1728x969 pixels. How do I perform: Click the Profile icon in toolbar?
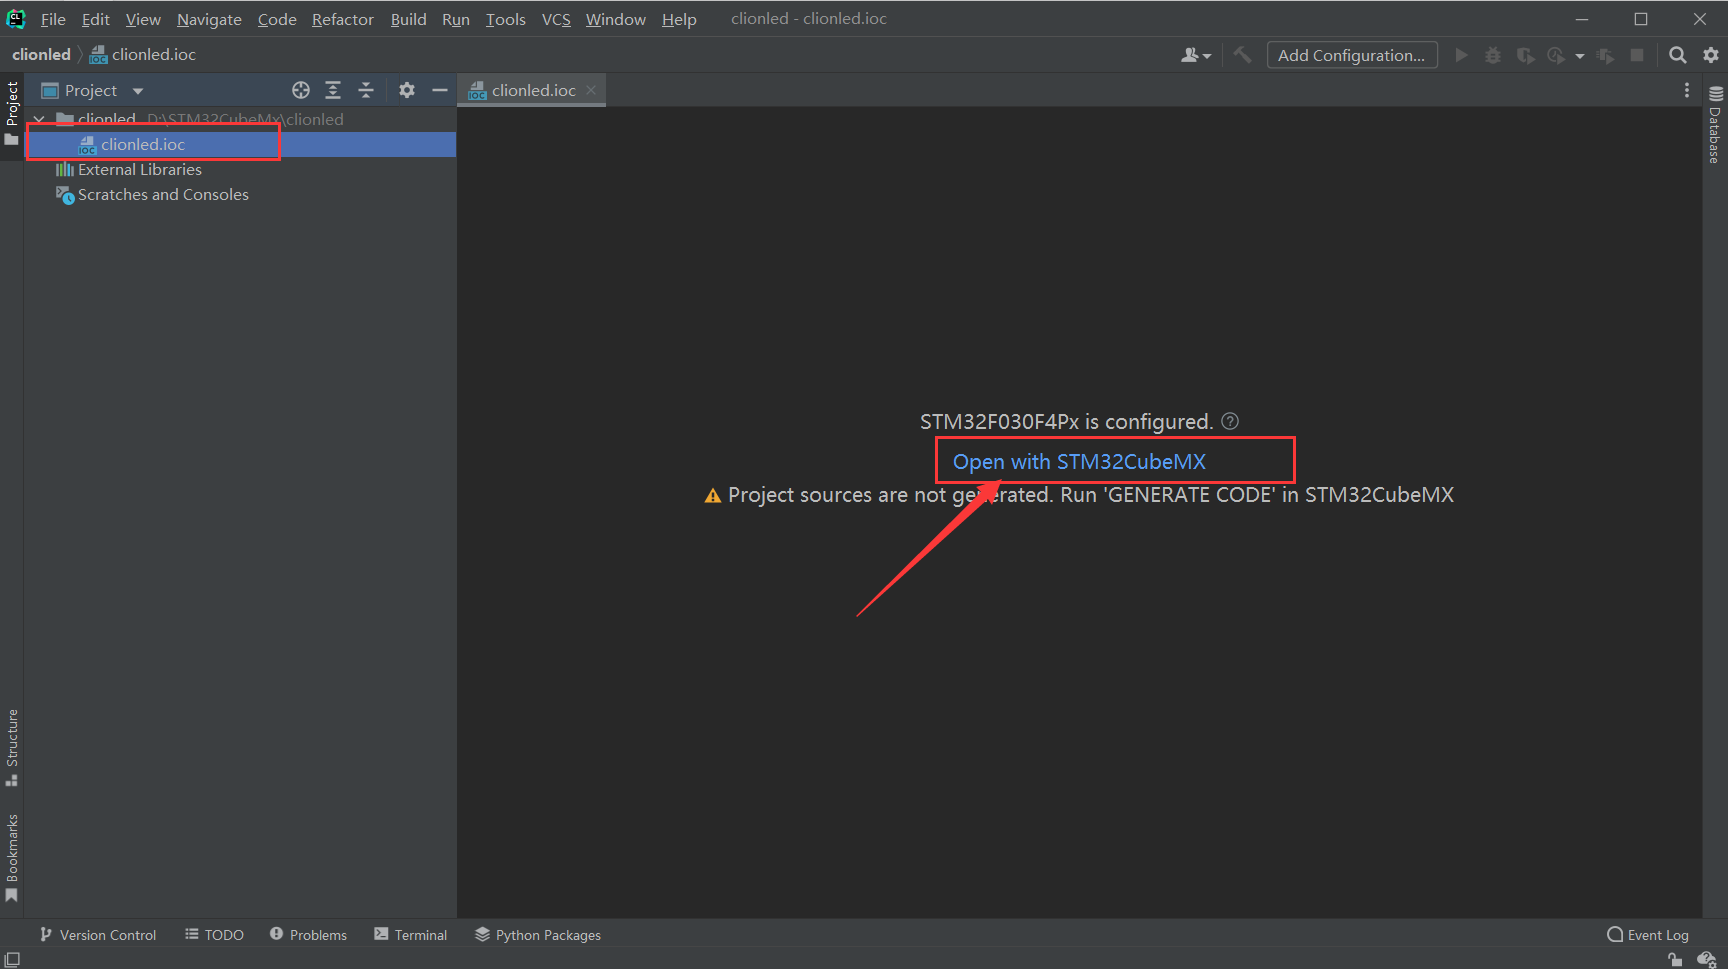pyautogui.click(x=1556, y=55)
